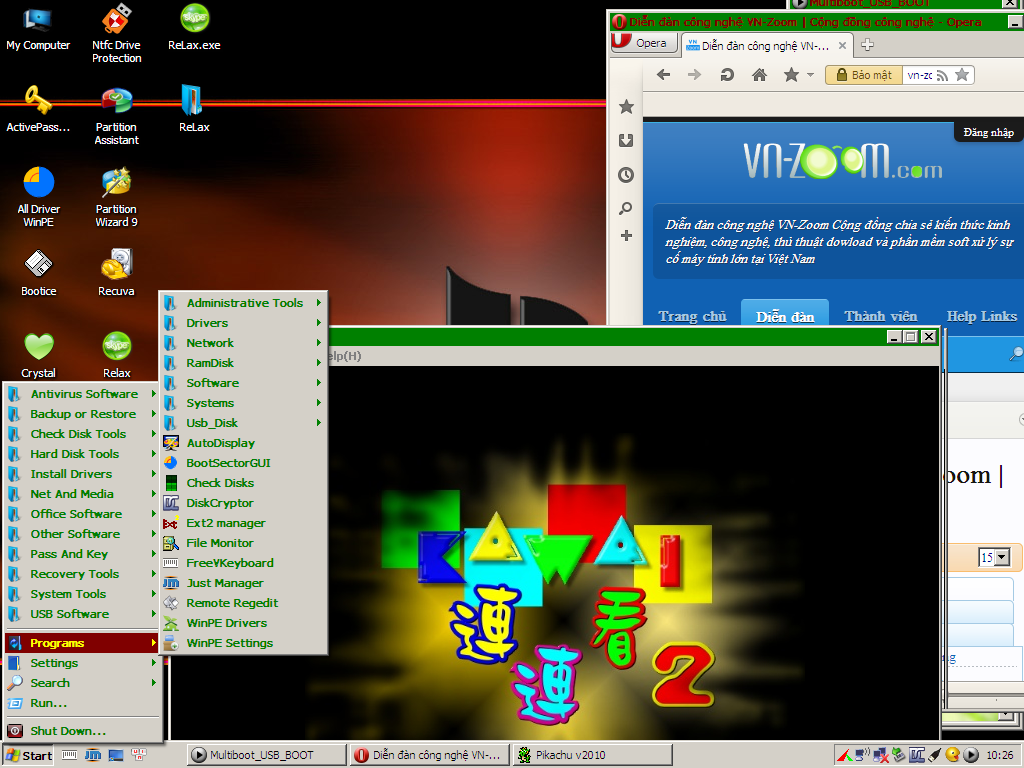Click the Start button

click(x=28, y=756)
